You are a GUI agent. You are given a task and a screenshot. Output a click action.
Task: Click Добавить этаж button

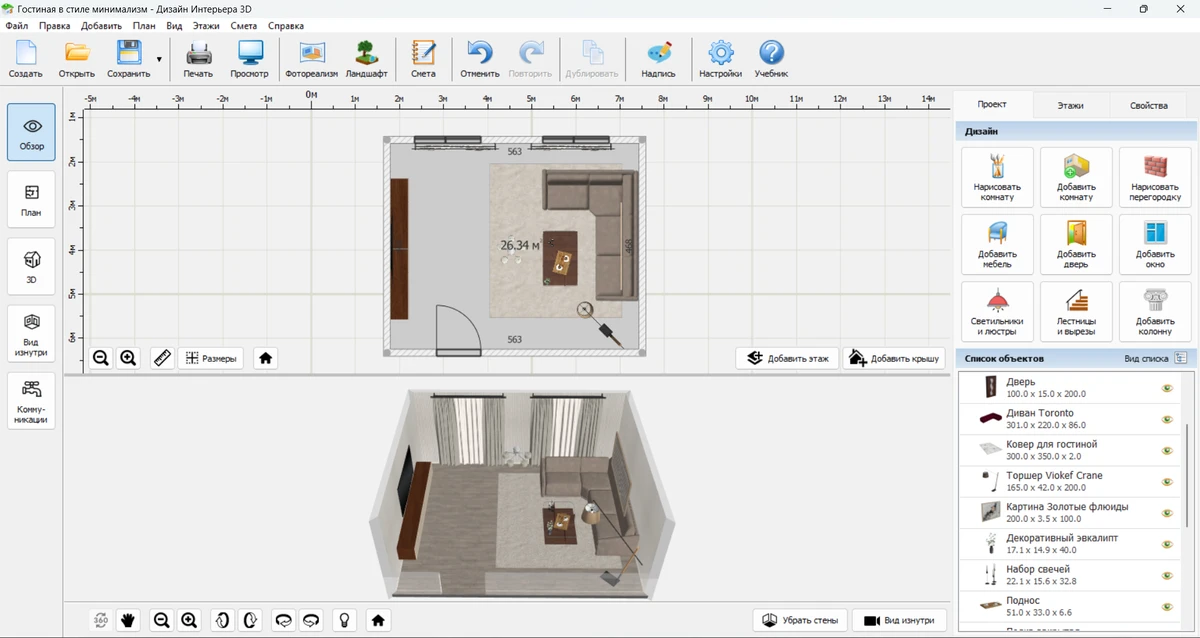(789, 358)
